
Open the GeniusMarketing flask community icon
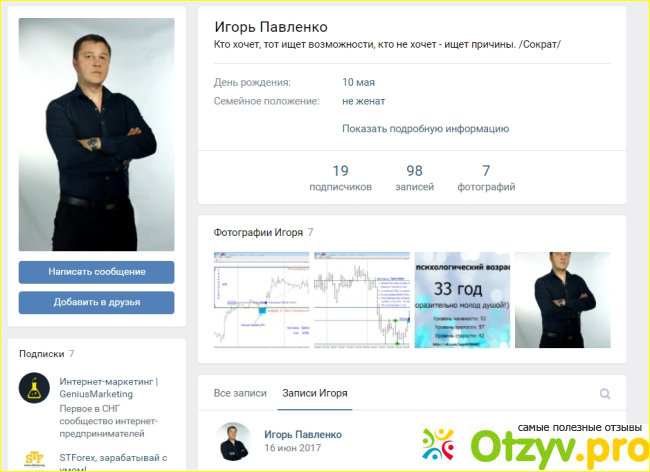pyautogui.click(x=34, y=388)
